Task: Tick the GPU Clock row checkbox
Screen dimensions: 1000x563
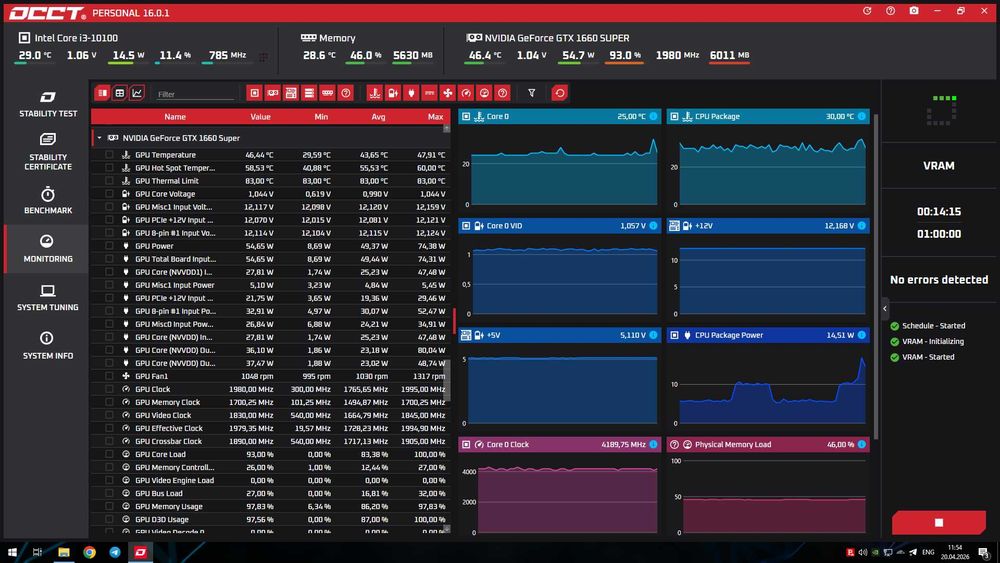Action: point(110,389)
